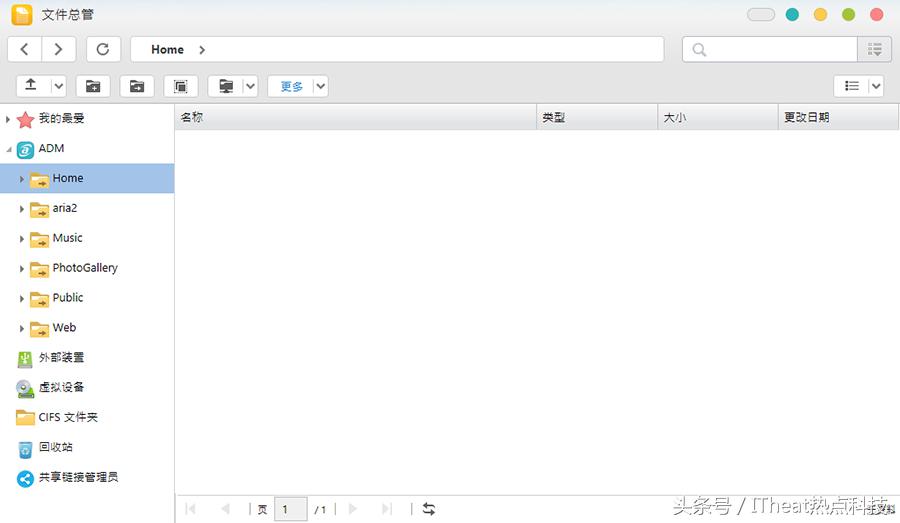Minimize with the yellow circle button

[820, 14]
